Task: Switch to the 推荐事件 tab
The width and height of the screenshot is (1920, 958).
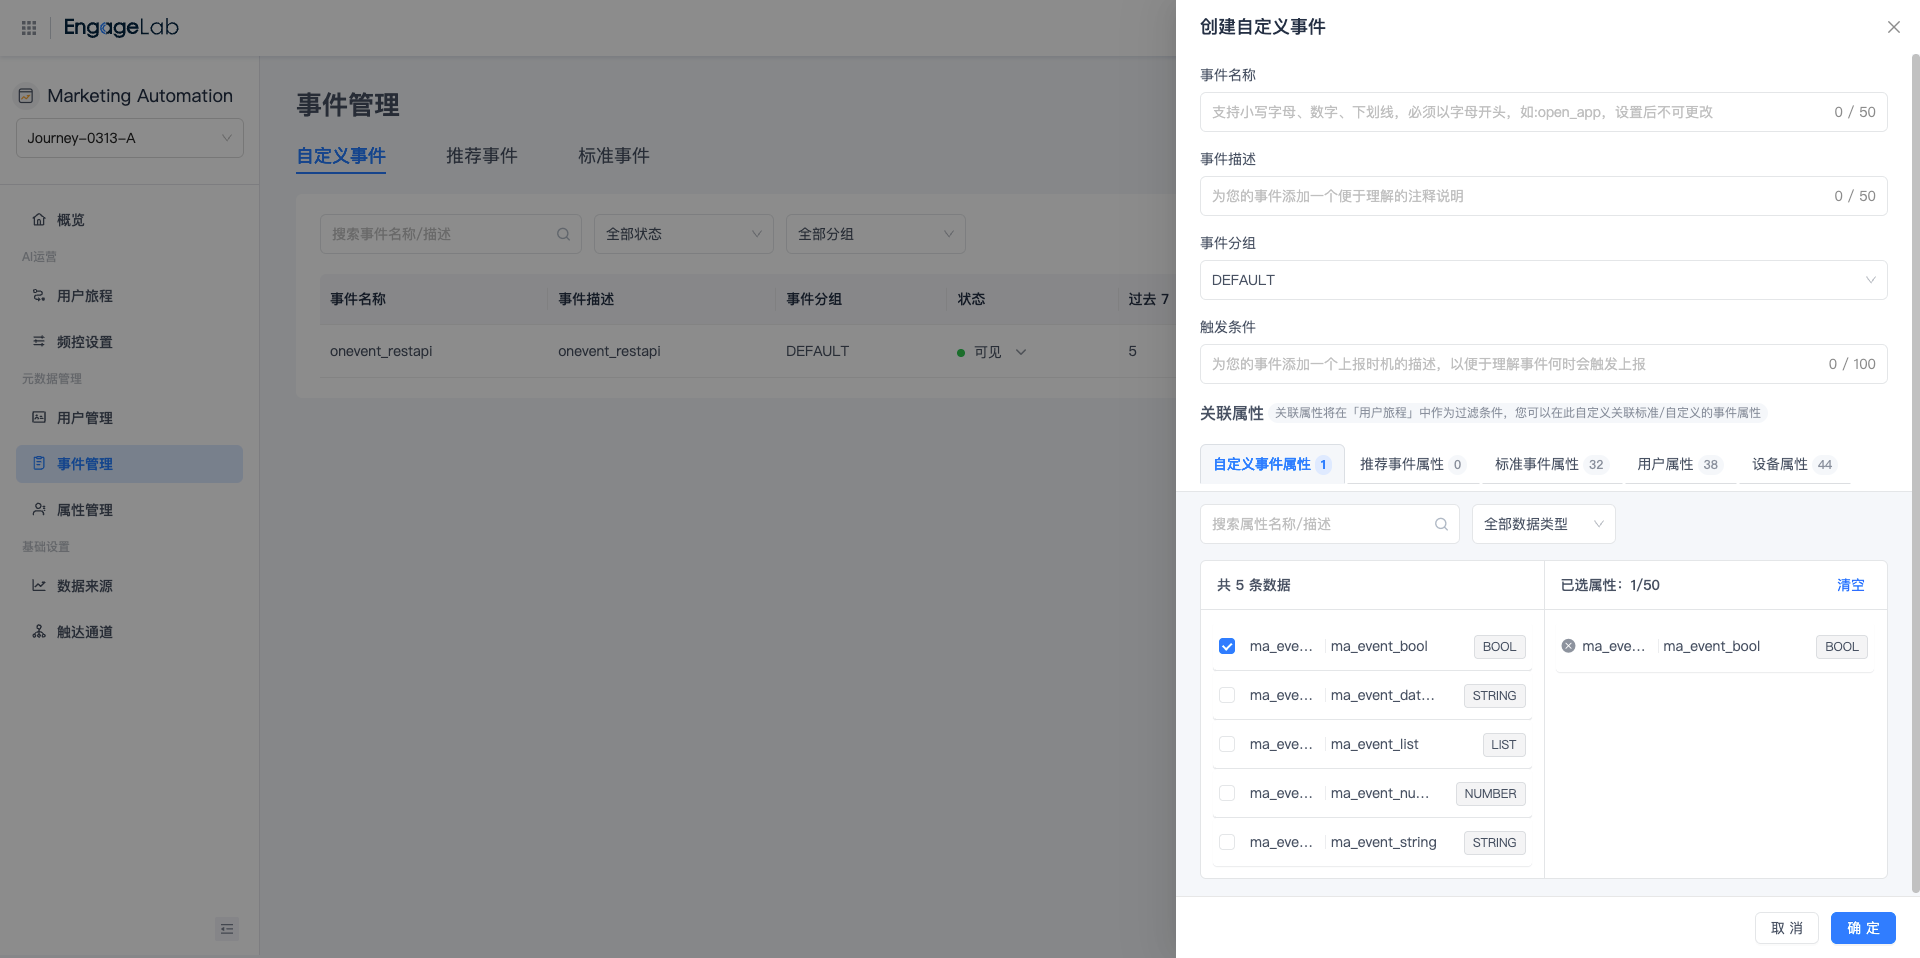Action: pyautogui.click(x=483, y=156)
